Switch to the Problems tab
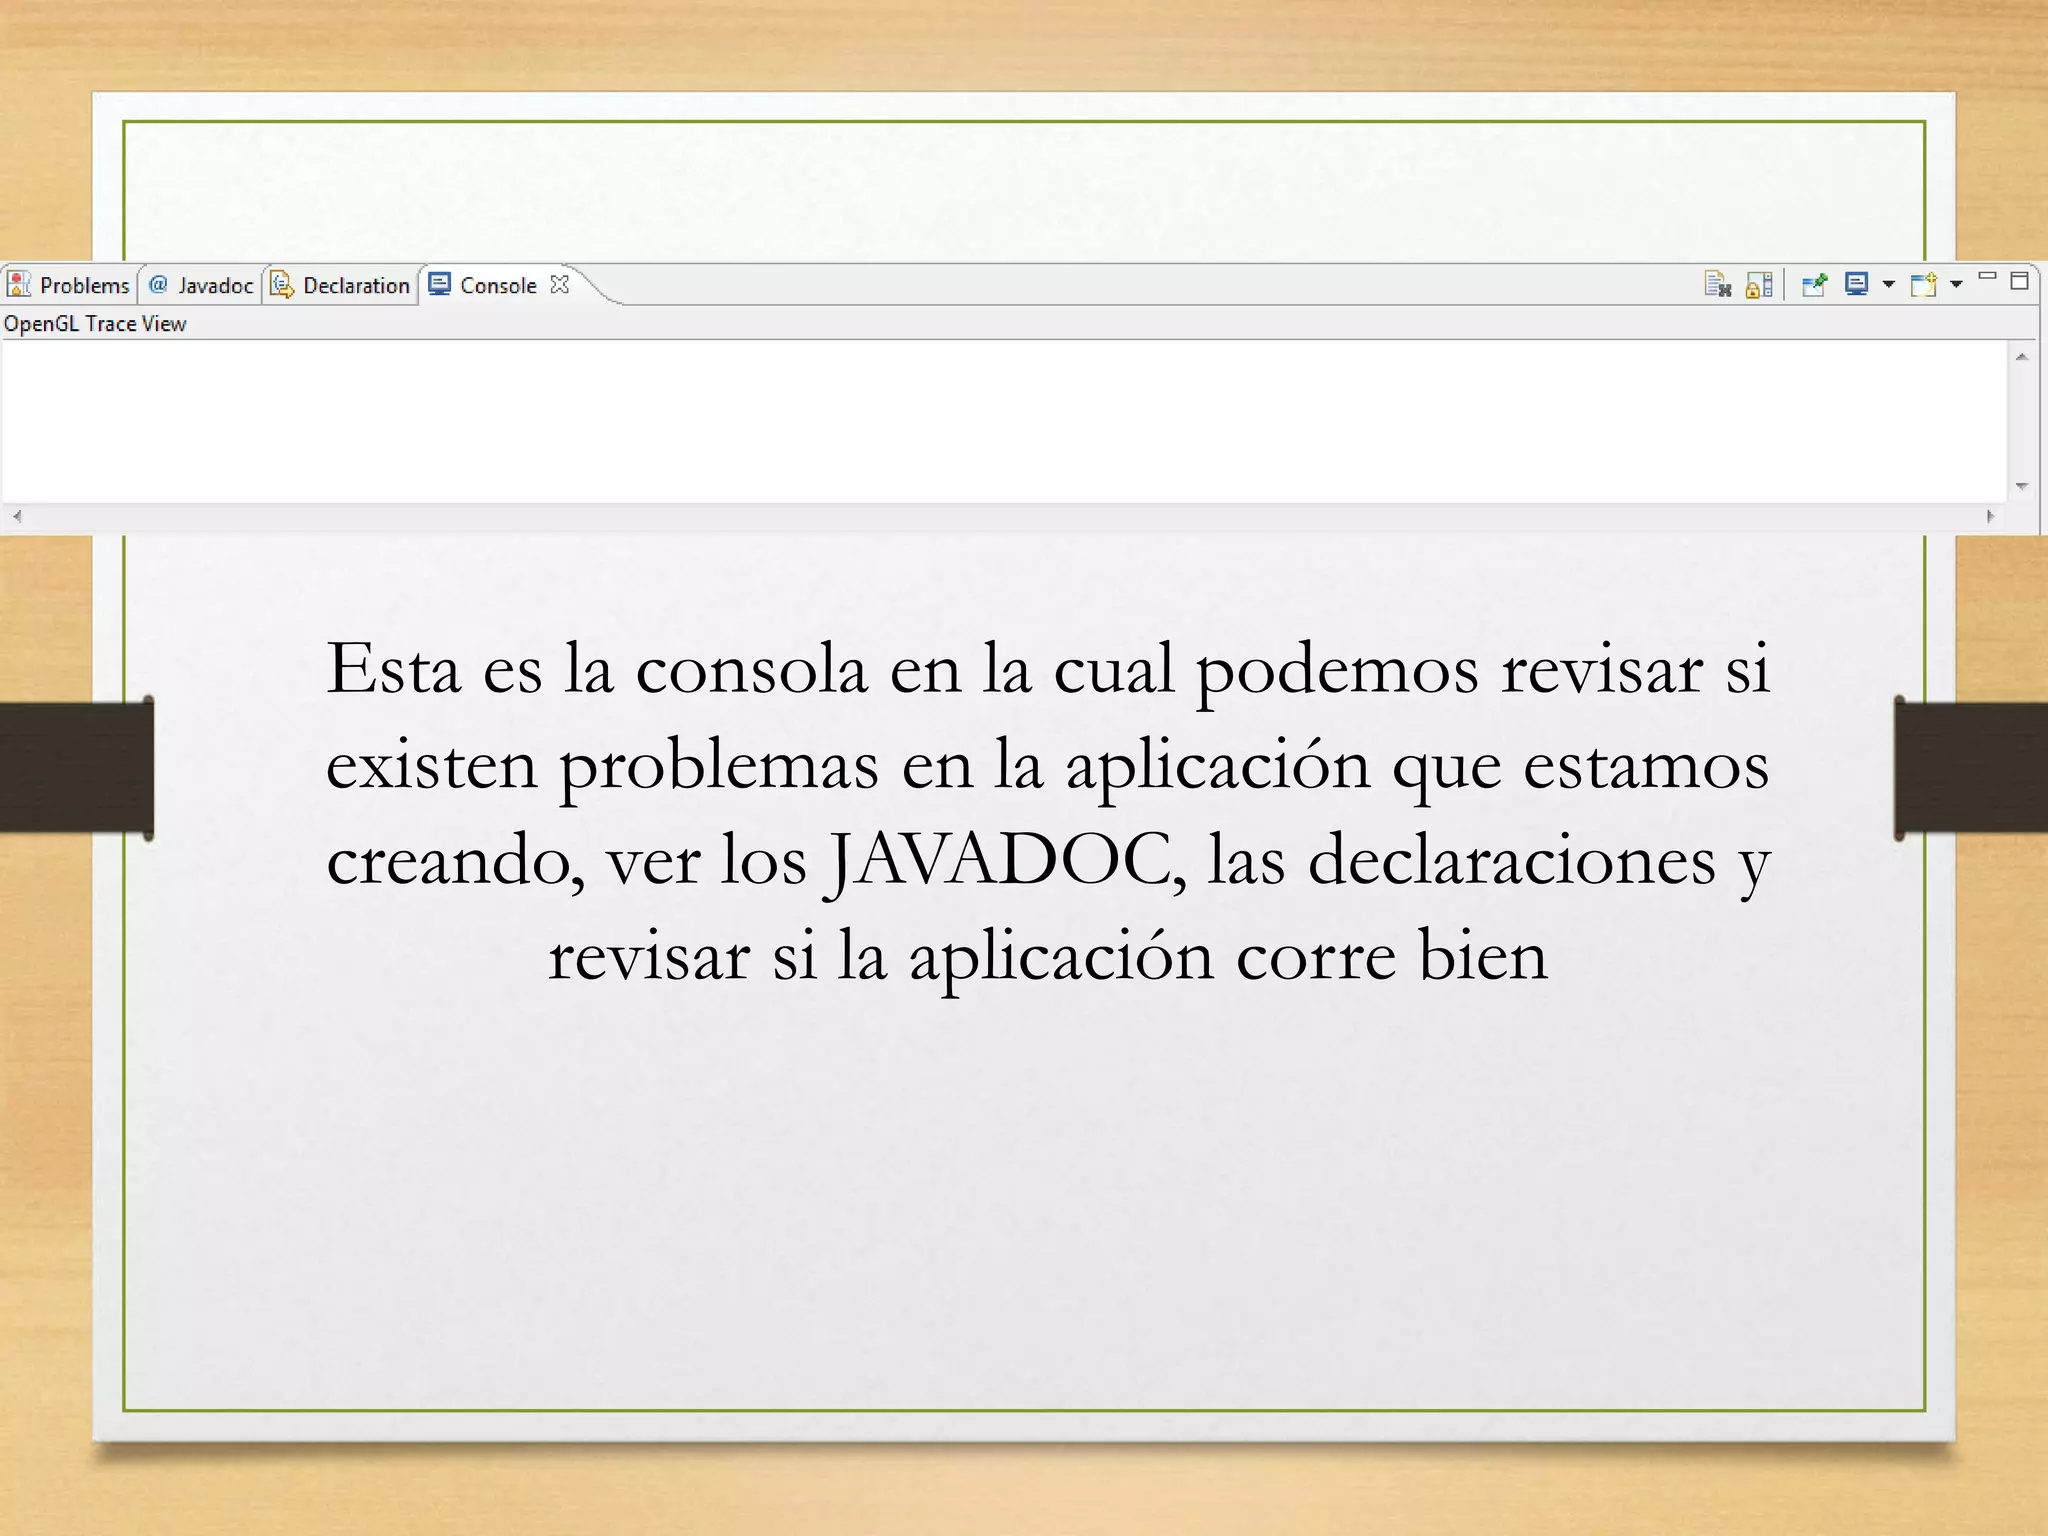Image resolution: width=2048 pixels, height=1536 pixels. 68,285
